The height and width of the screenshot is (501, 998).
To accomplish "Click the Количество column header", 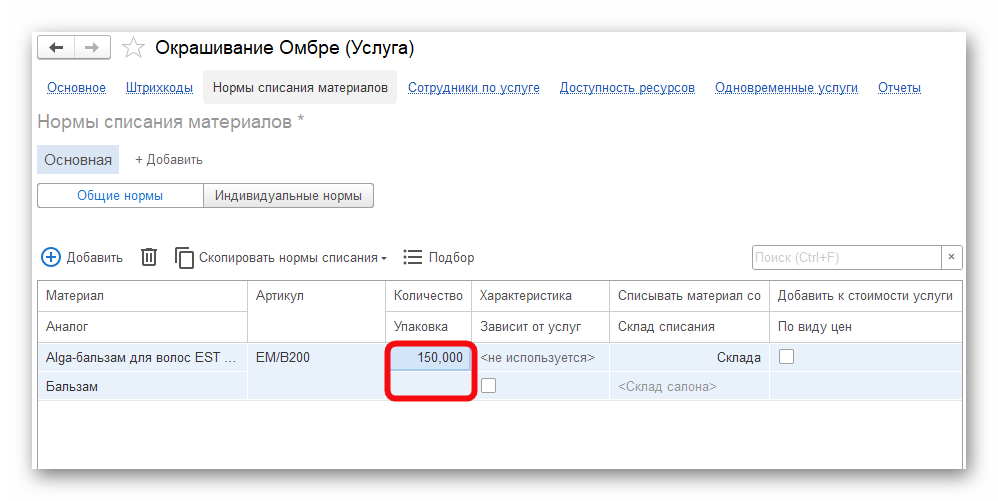I will click(428, 295).
